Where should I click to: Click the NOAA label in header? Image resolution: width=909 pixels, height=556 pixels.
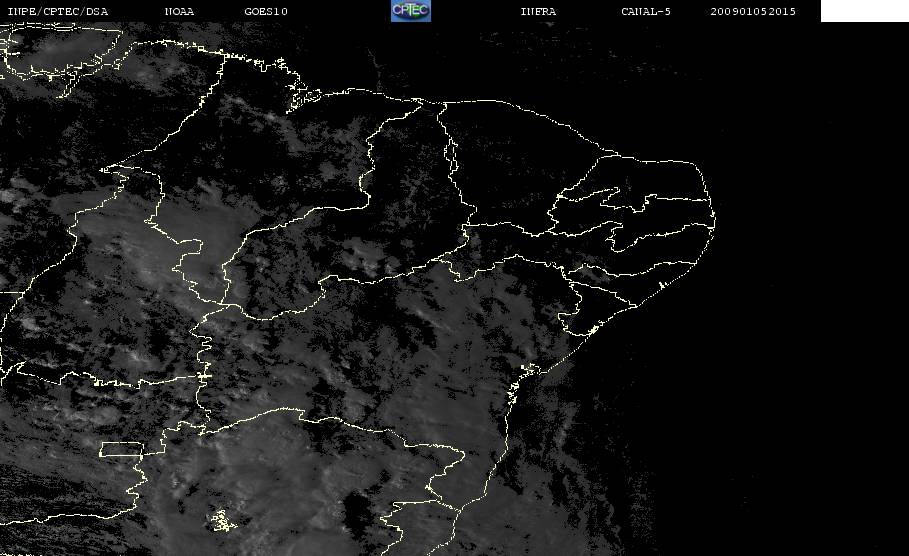[179, 11]
